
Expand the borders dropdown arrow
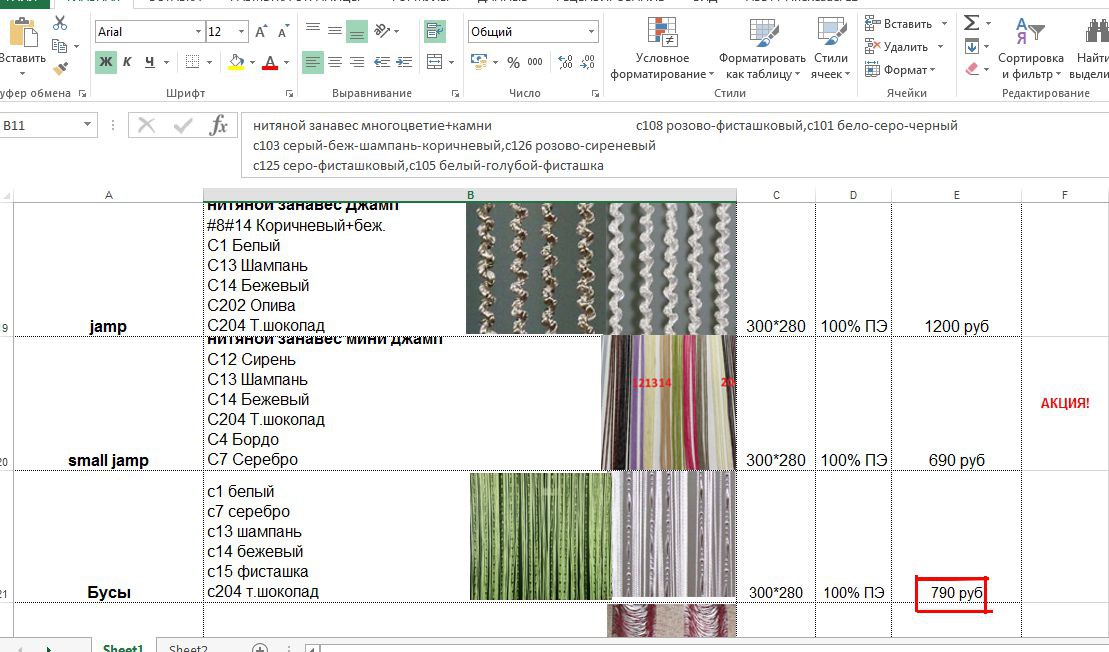pos(209,62)
